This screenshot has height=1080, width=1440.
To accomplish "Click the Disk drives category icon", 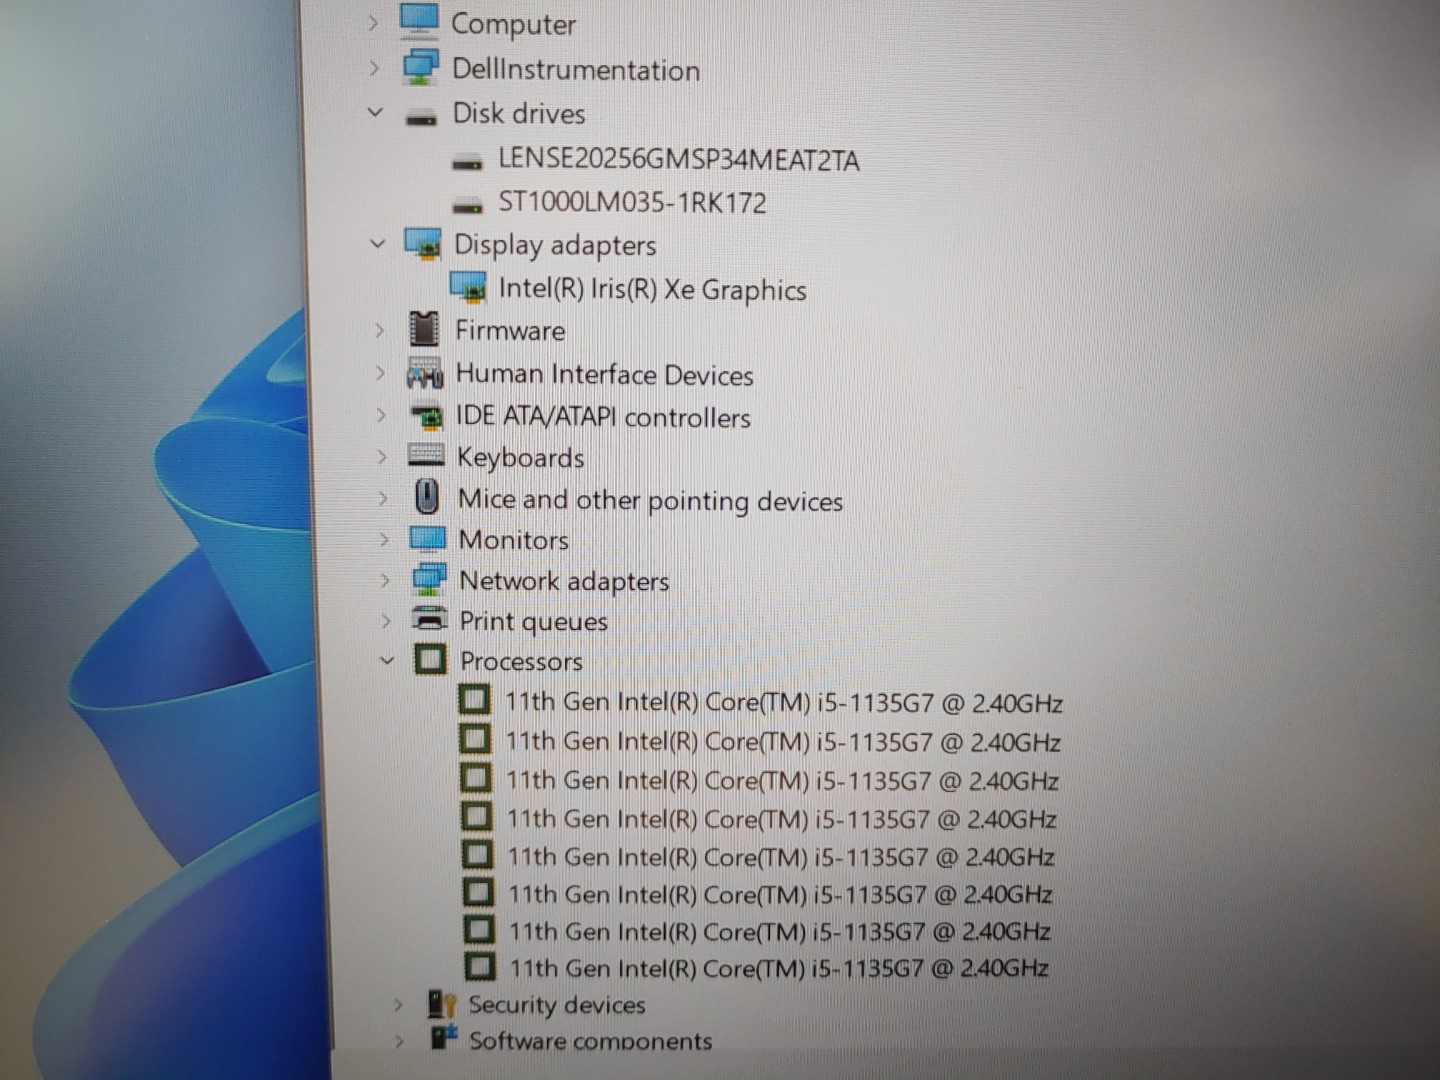I will (421, 118).
